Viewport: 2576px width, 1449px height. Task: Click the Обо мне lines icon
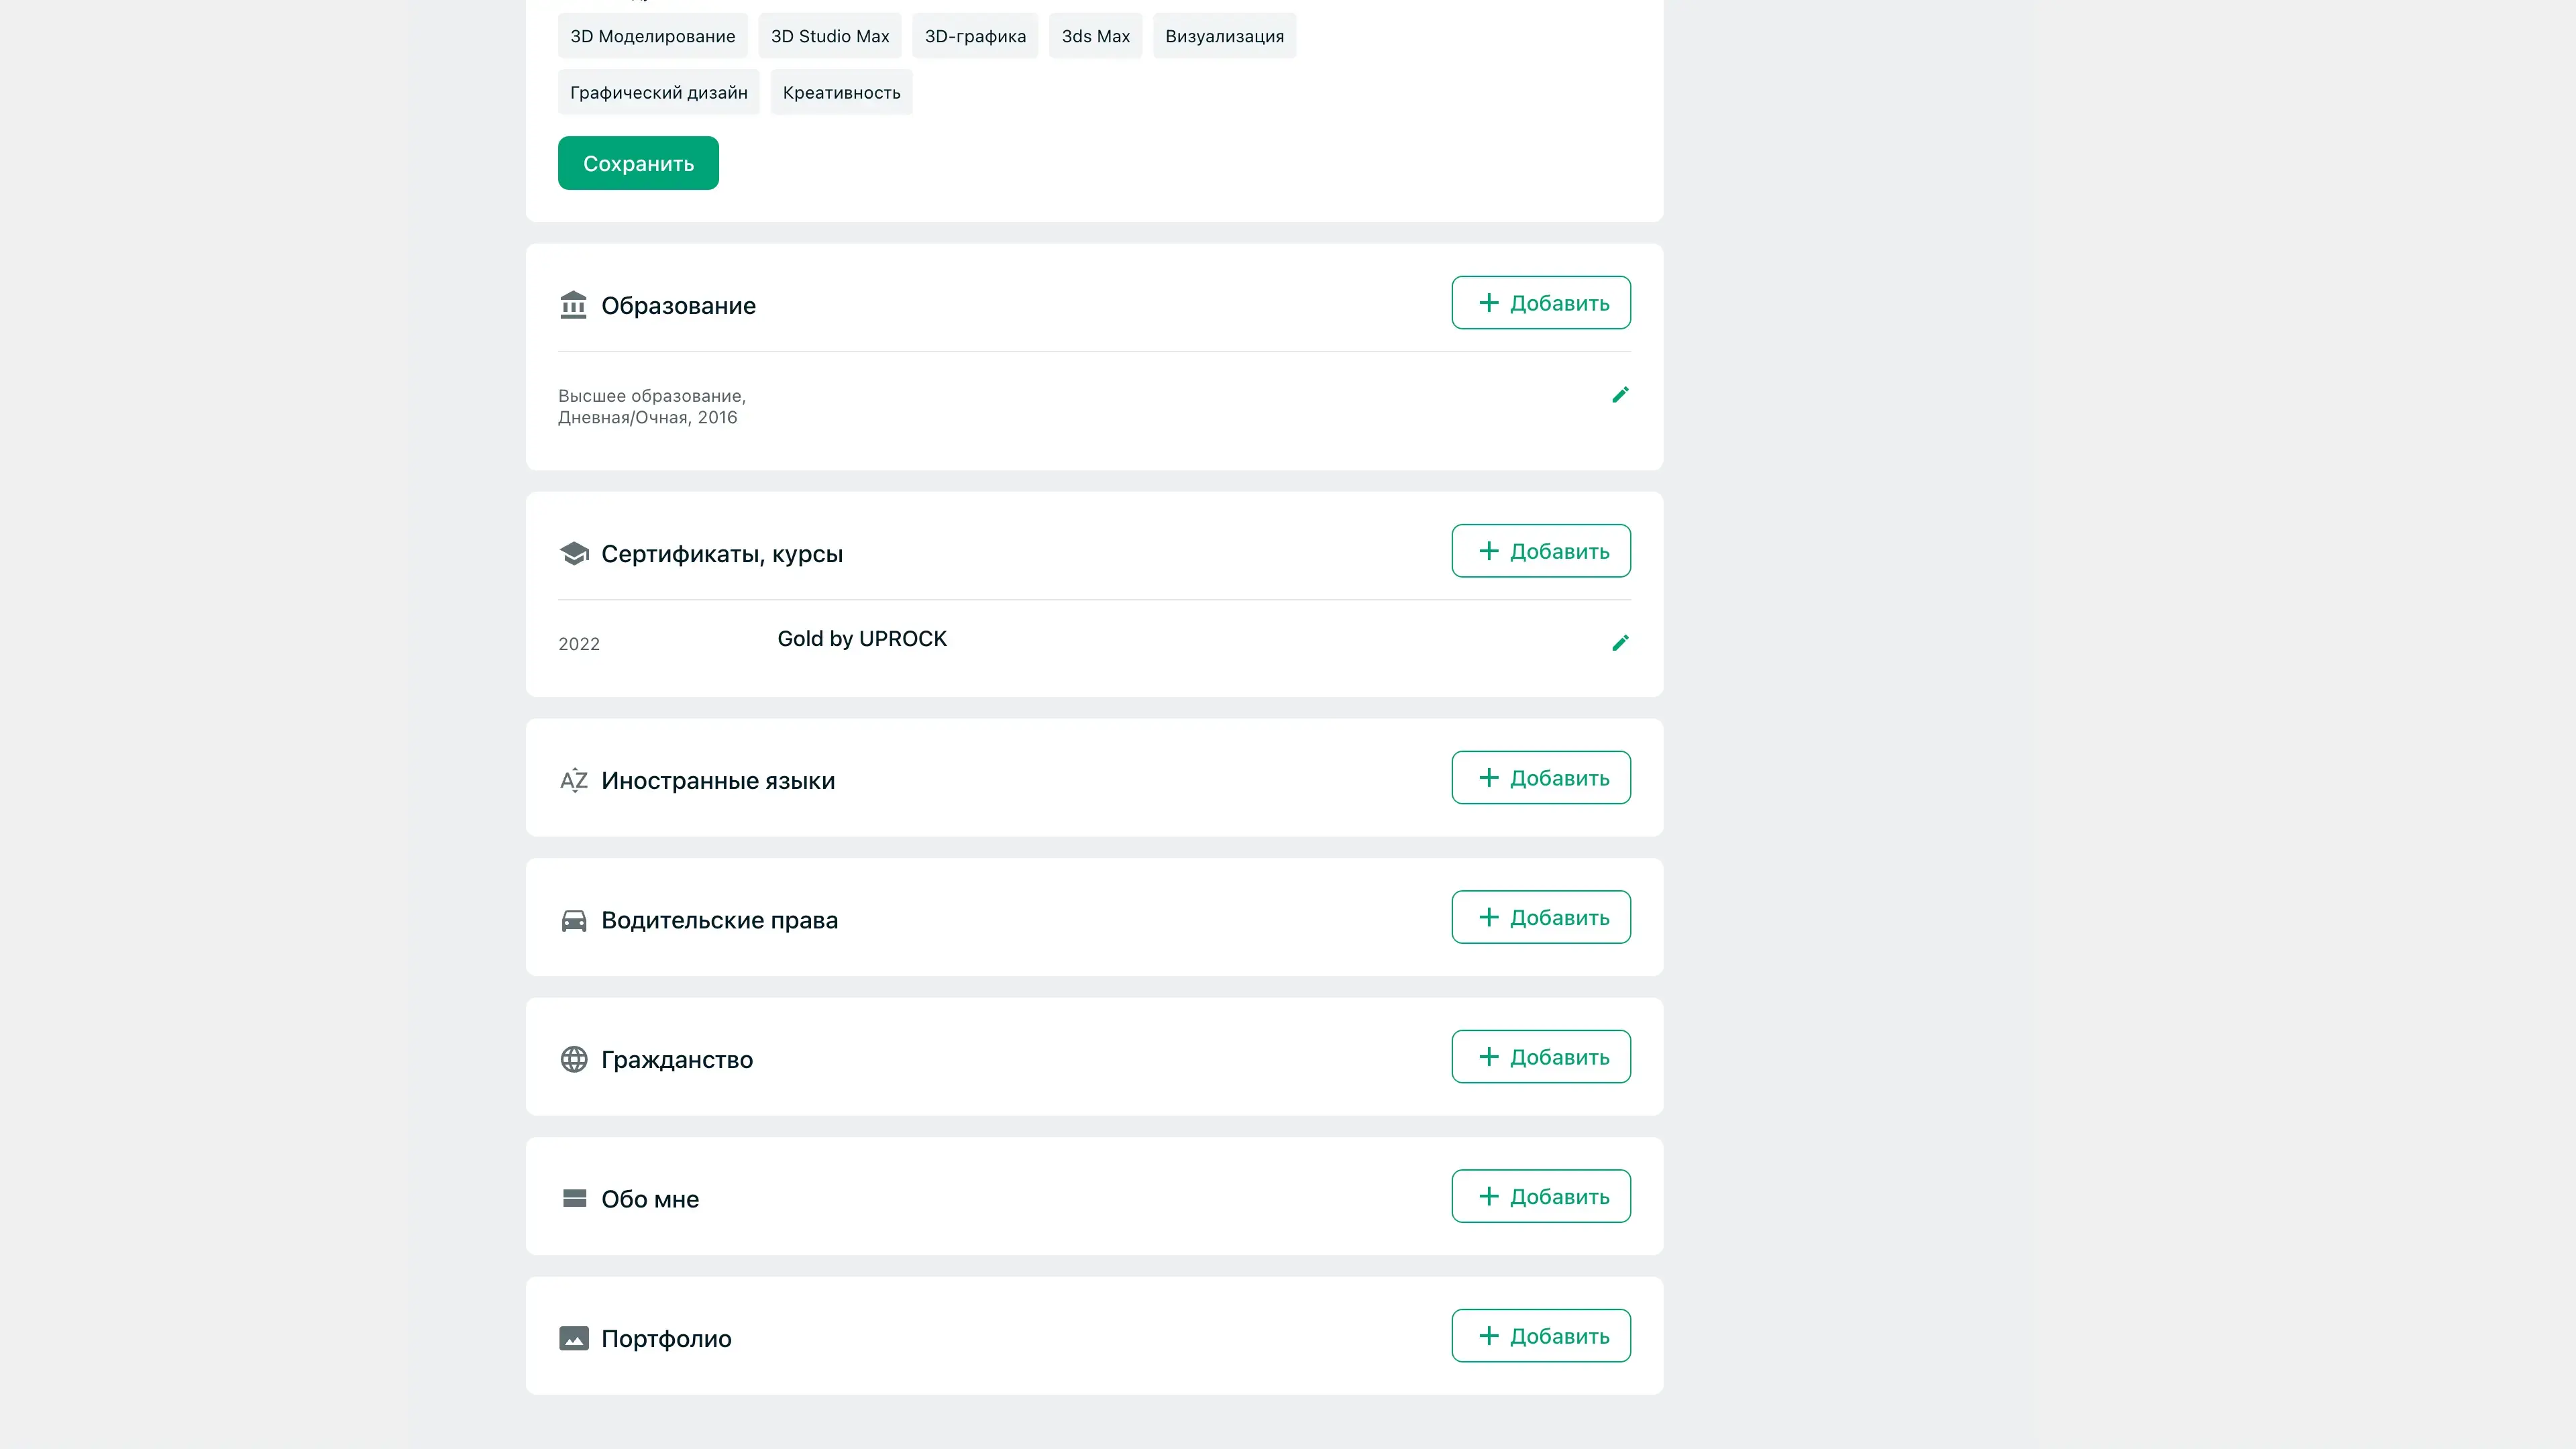[x=573, y=1198]
